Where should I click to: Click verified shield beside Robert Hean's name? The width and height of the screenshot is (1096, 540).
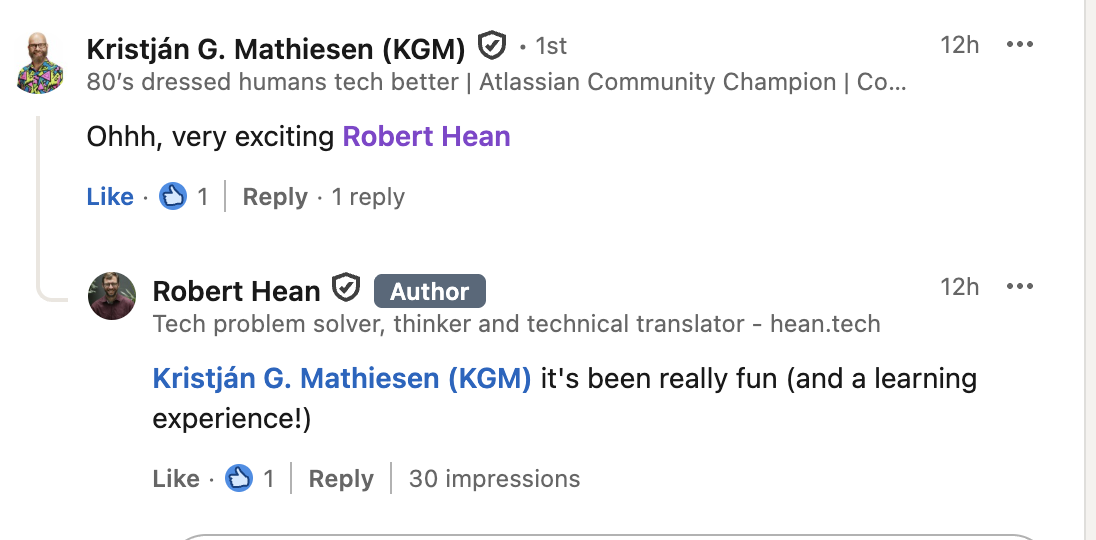346,289
